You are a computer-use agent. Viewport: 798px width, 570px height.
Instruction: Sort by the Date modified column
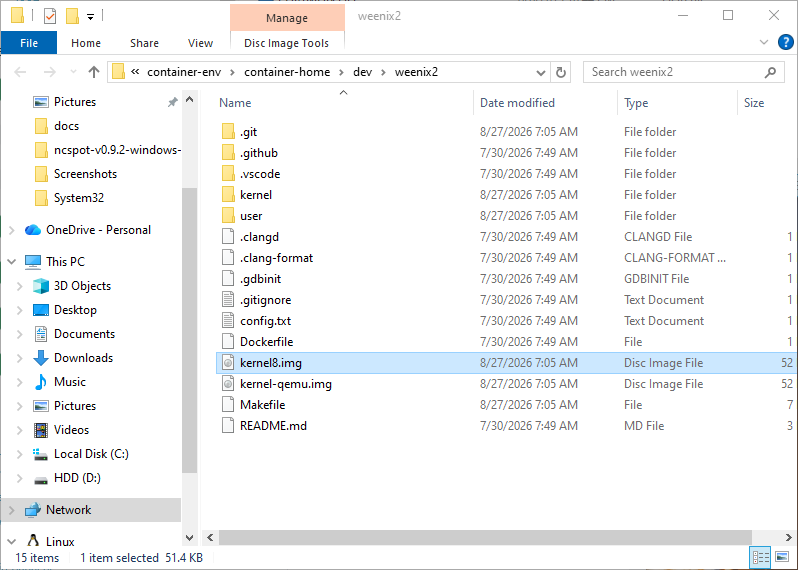pos(517,103)
